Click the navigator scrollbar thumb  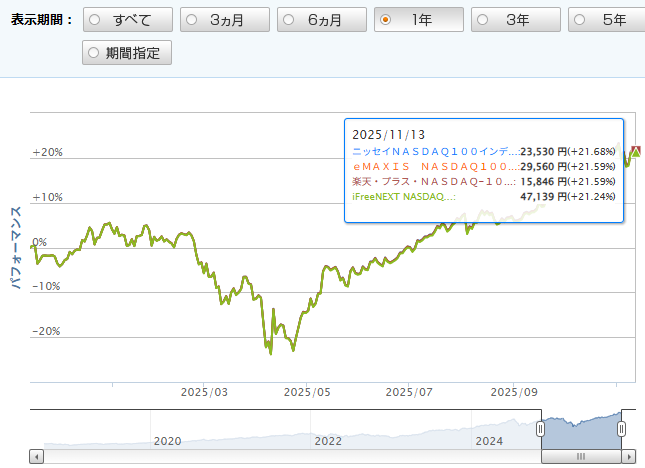[x=580, y=456]
